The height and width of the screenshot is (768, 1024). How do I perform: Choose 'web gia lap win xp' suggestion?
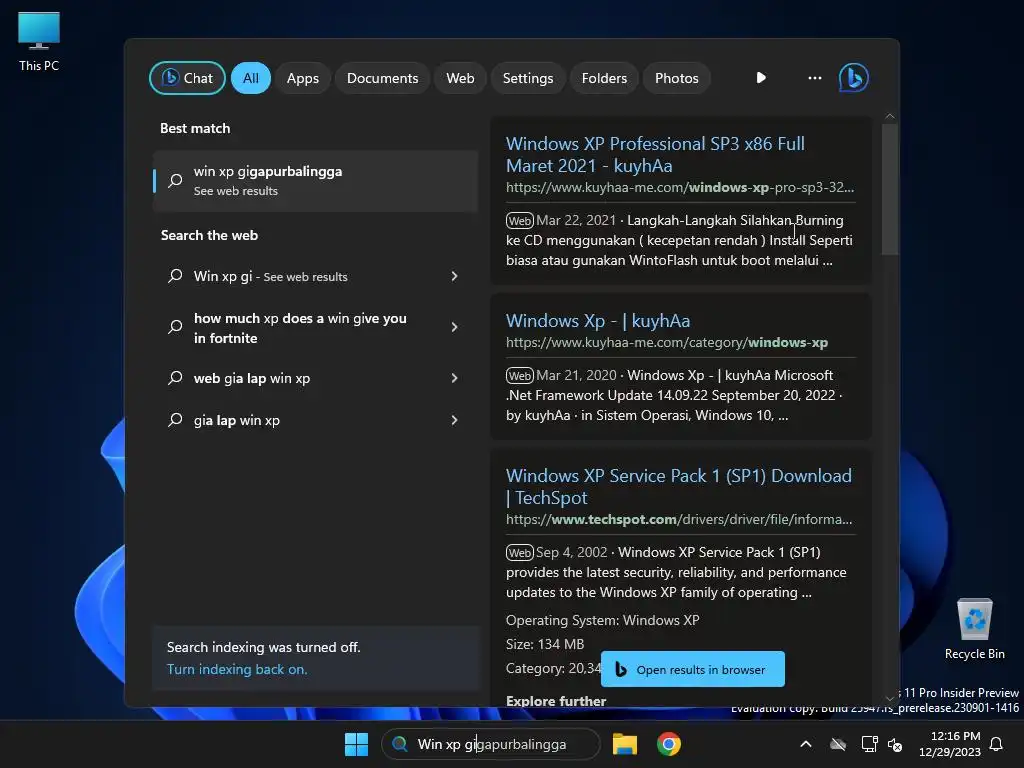tap(315, 378)
